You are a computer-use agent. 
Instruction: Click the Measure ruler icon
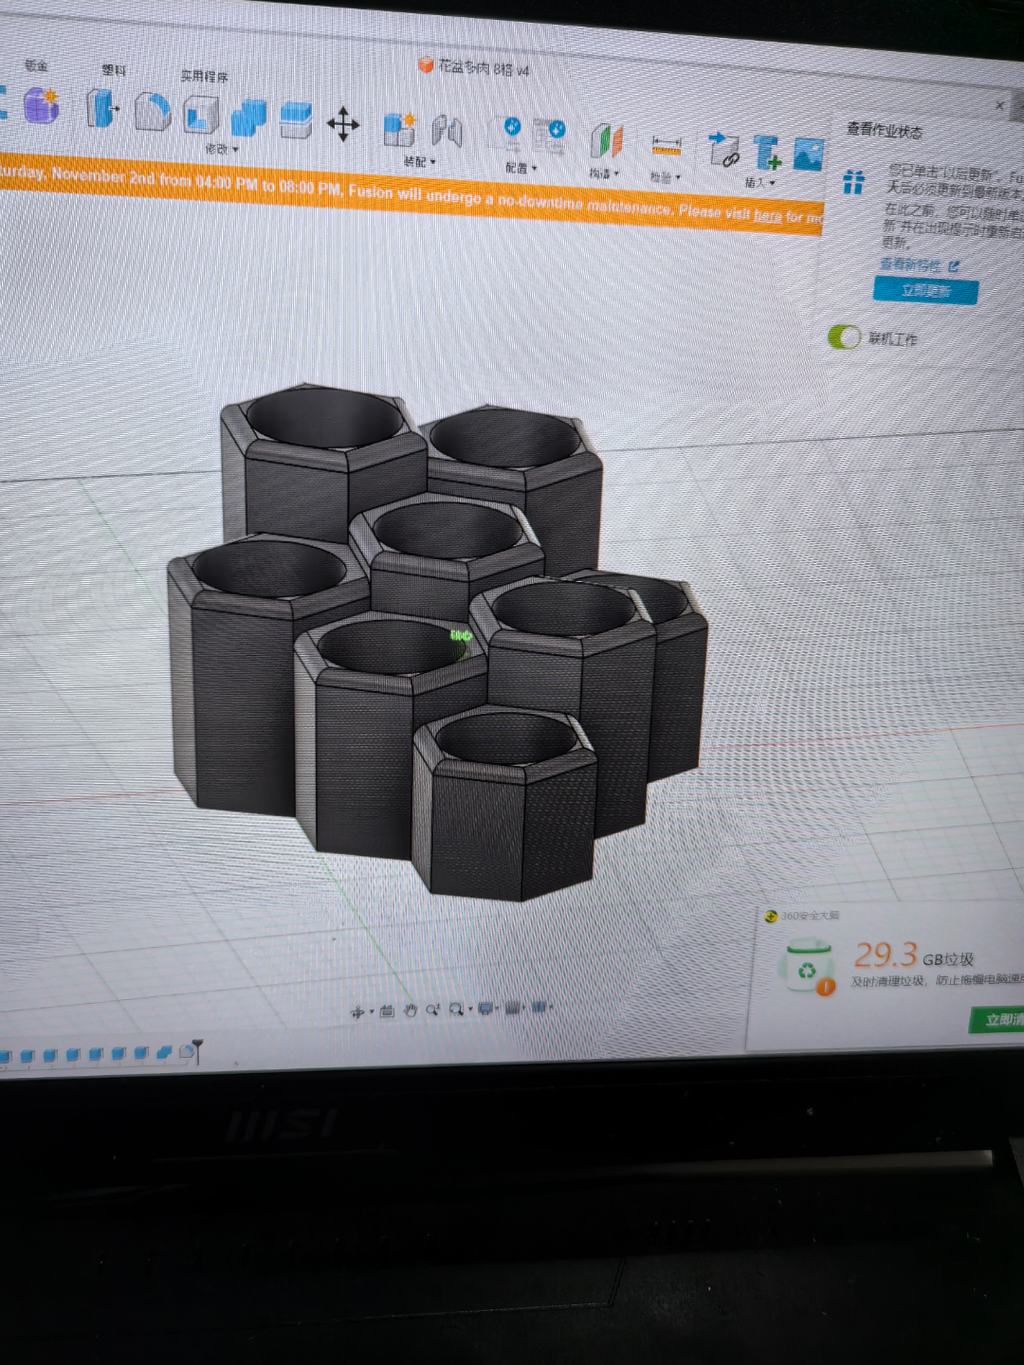(x=666, y=147)
